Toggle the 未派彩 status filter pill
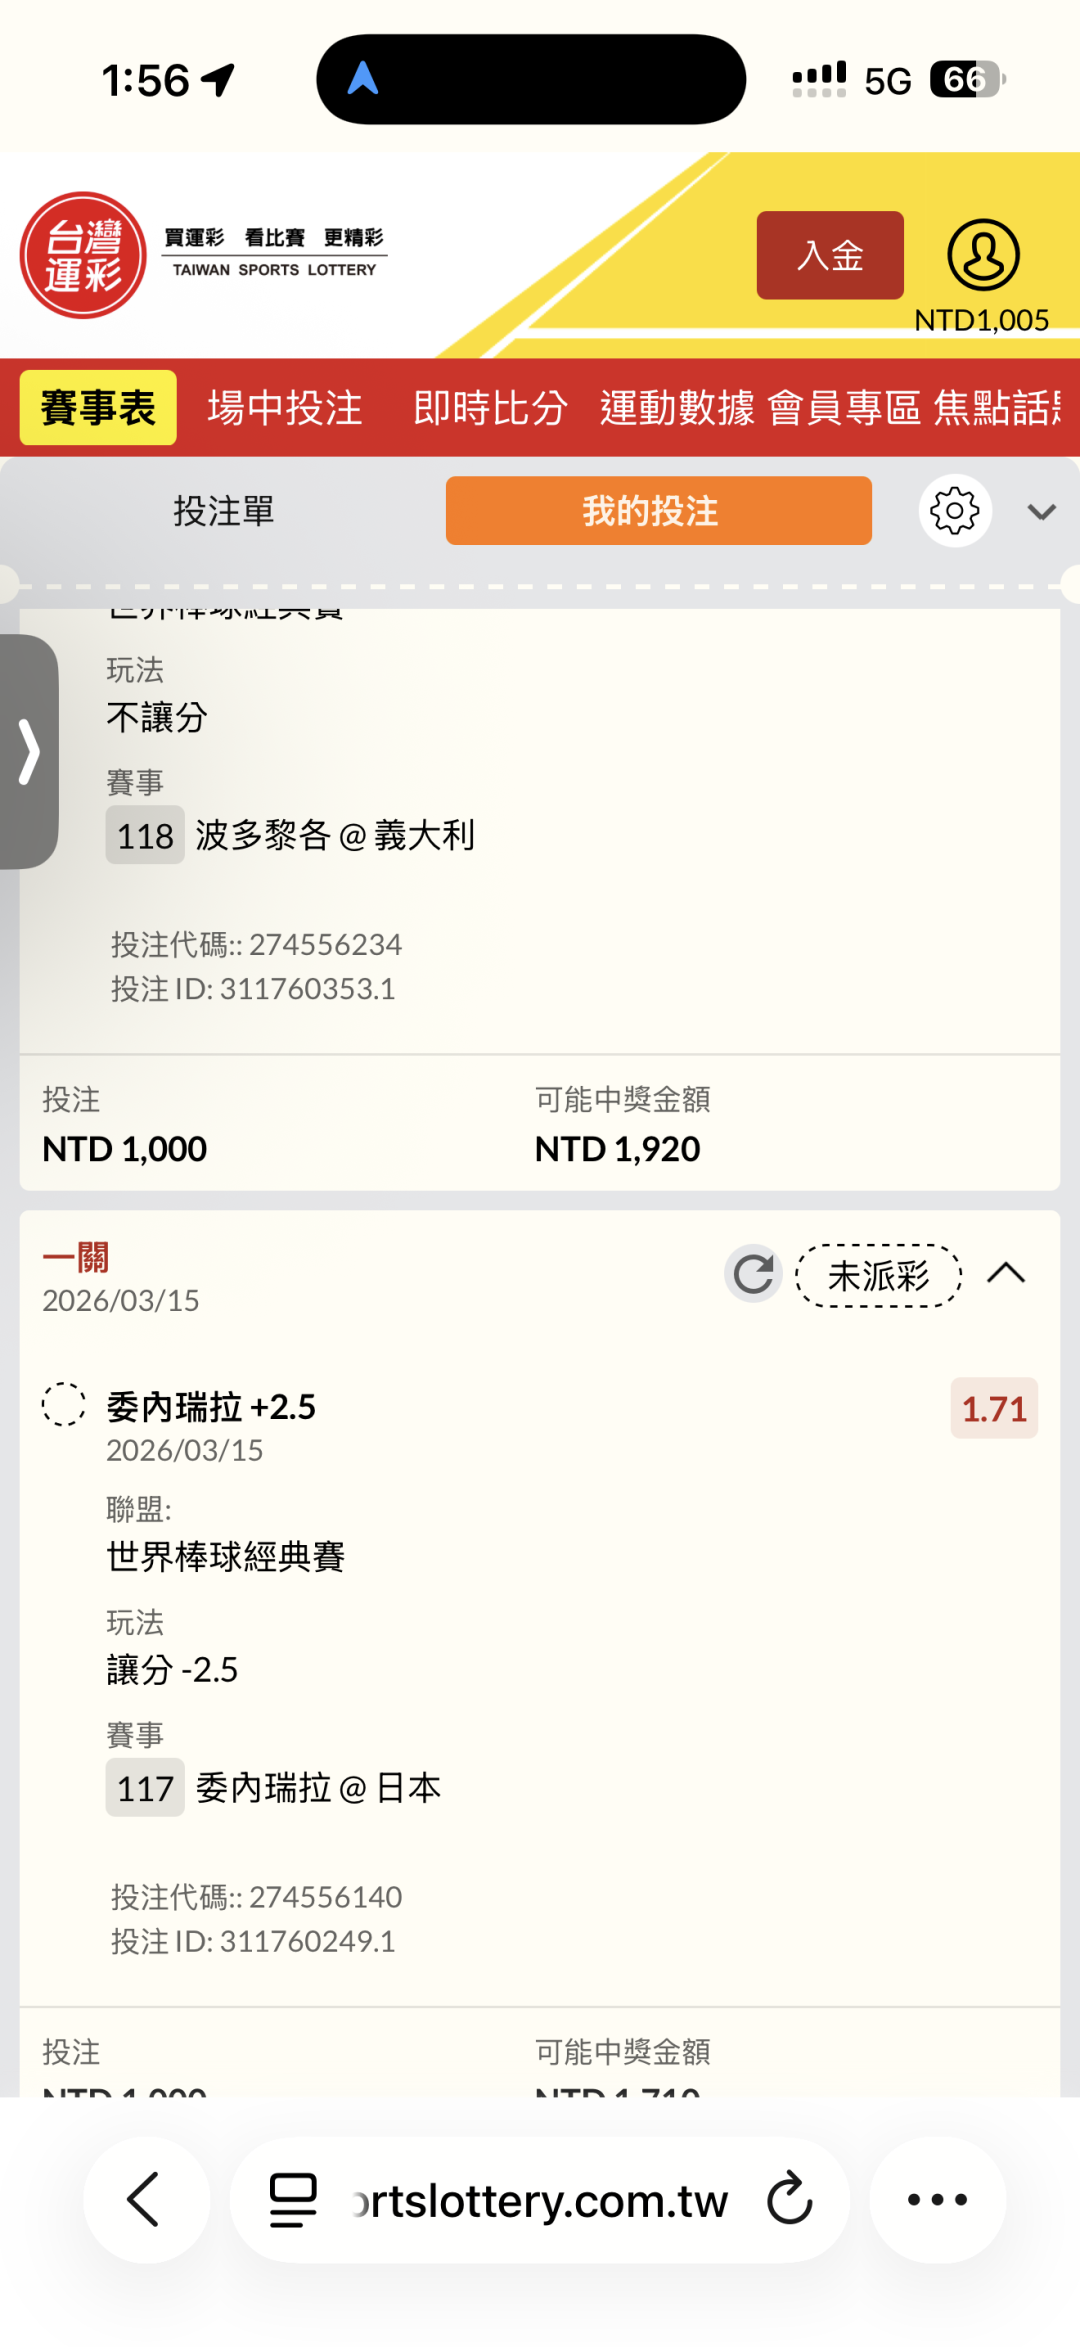 click(x=878, y=1276)
